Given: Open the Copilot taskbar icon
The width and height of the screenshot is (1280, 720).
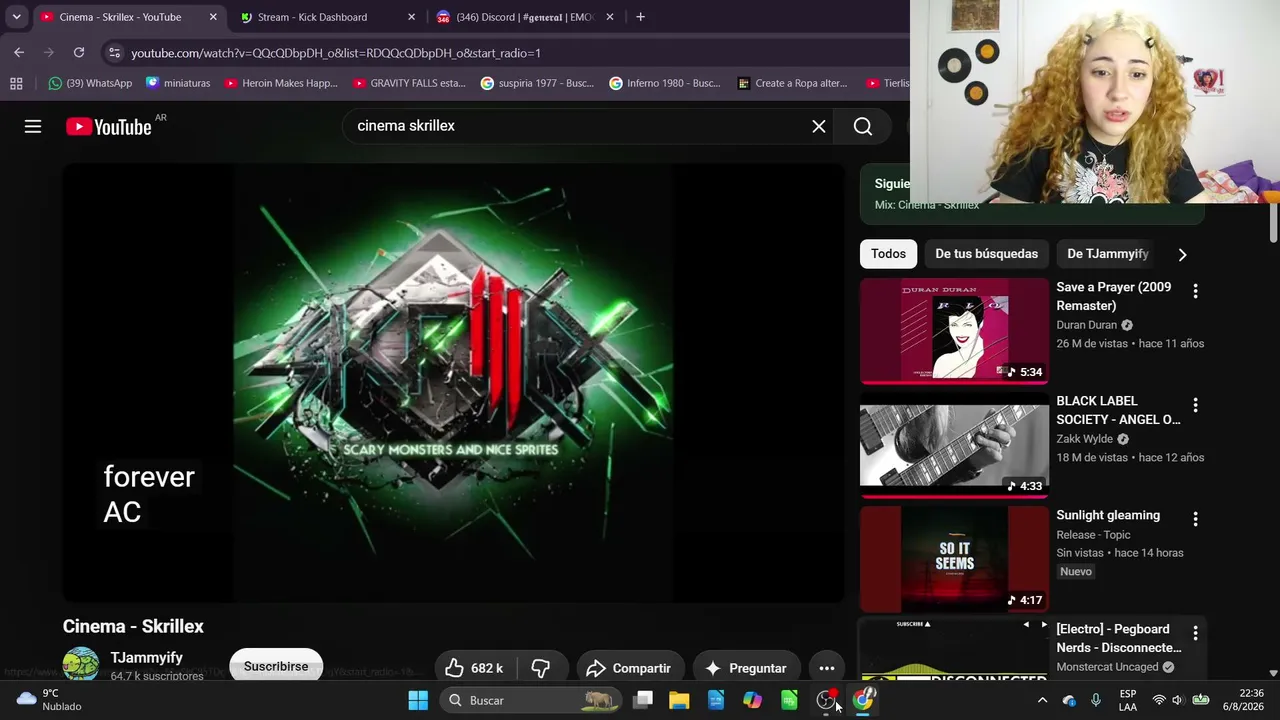Looking at the screenshot, I should coord(752,700).
